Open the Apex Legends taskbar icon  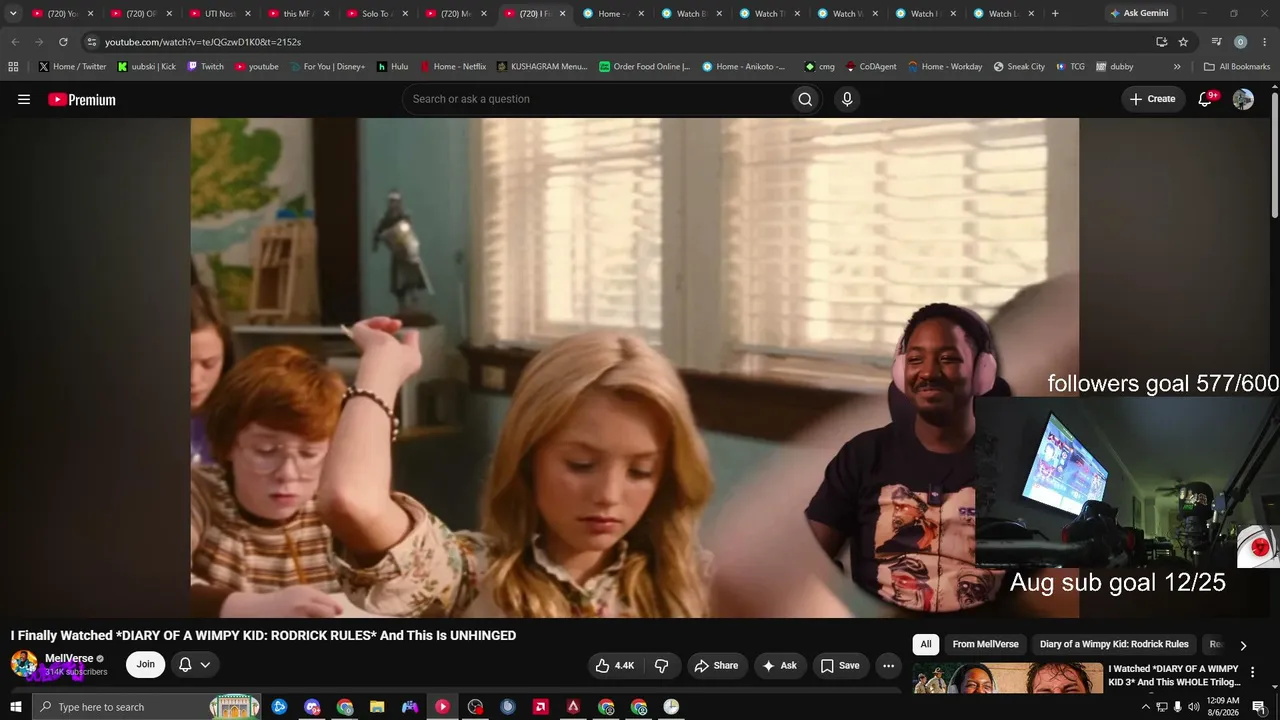click(x=573, y=707)
